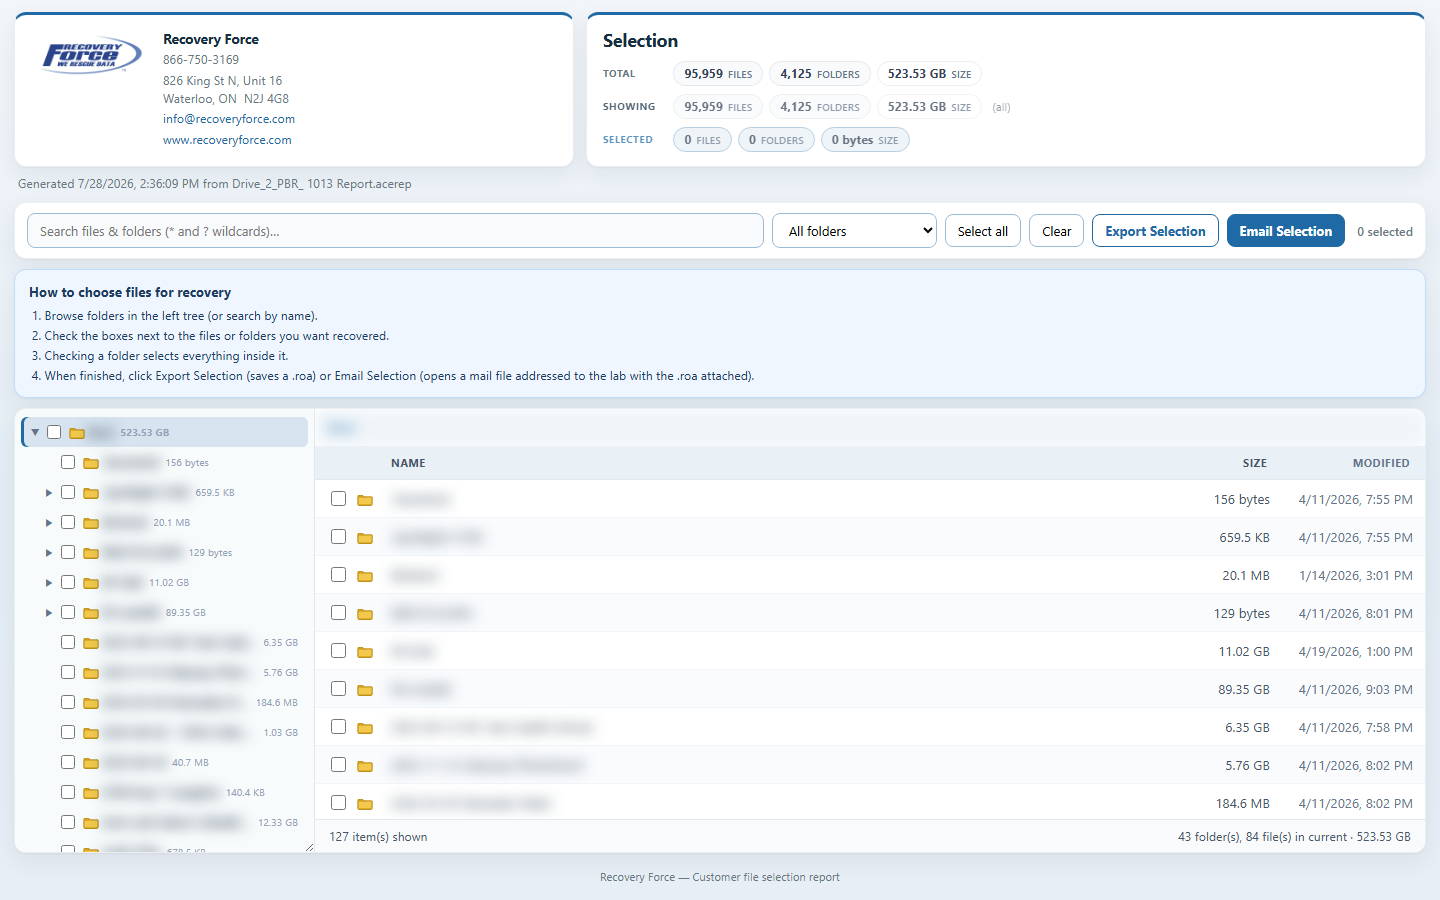This screenshot has width=1440, height=900.
Task: Click the folder icon in the 129 bytes table row
Action: (x=365, y=614)
